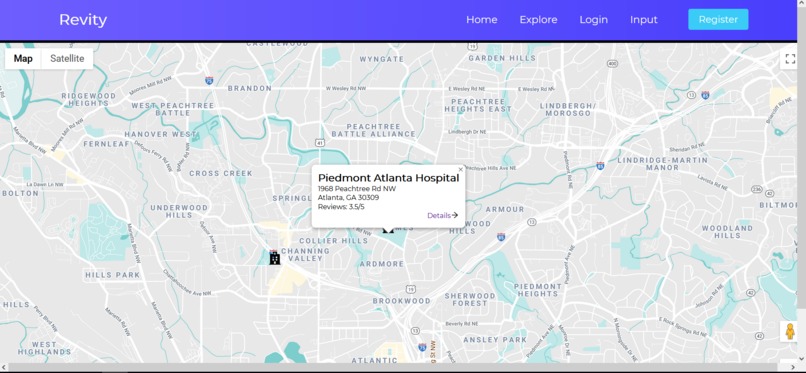806x373 pixels.
Task: Click the 'SHERWOOD FOREST' map label
Action: (x=470, y=300)
